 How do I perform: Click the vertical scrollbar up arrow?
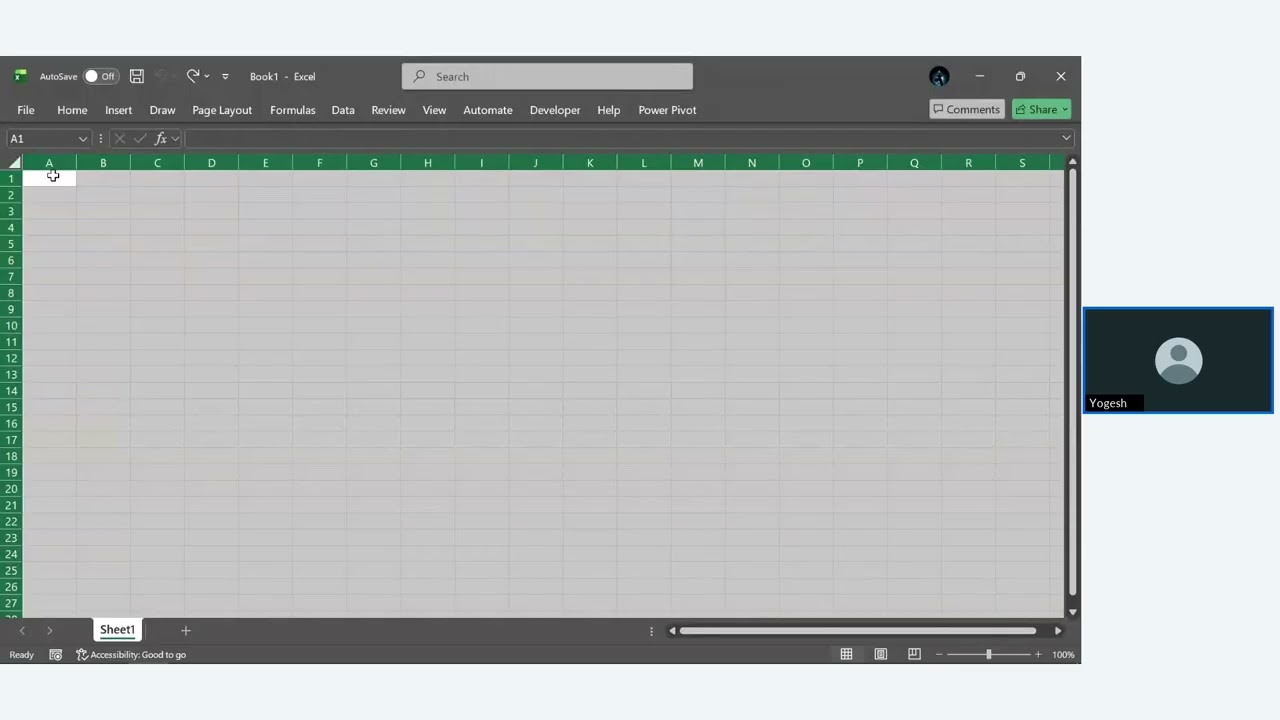[1073, 161]
